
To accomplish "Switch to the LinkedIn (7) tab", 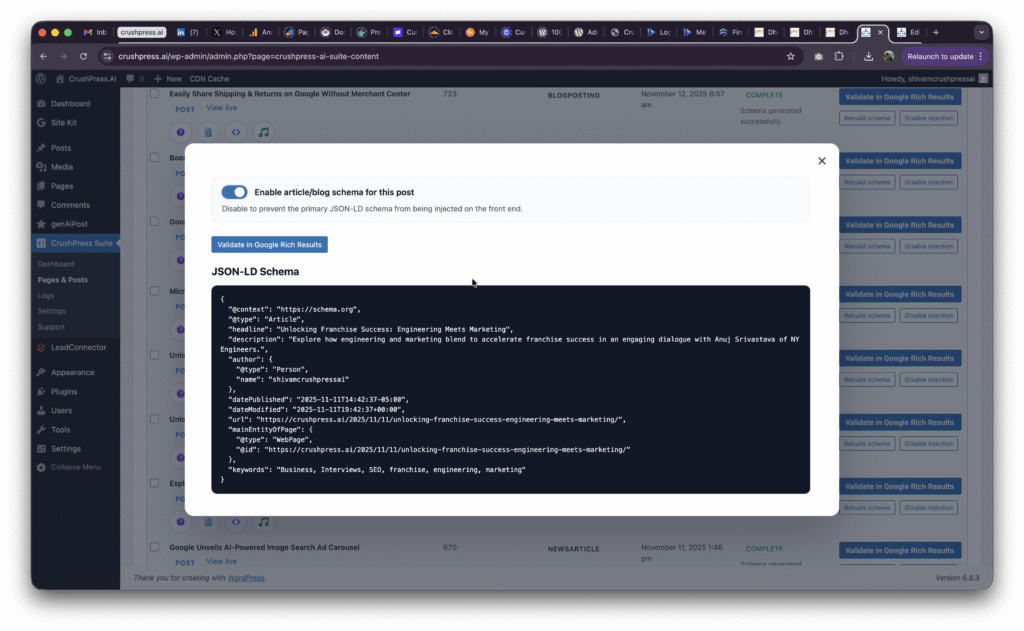I will click(x=187, y=32).
